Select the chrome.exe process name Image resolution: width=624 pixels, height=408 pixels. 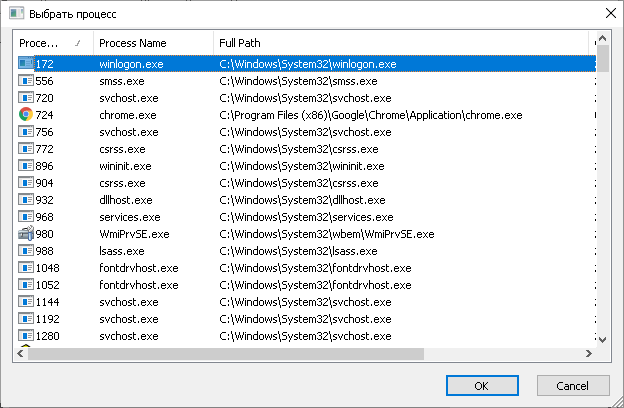pyautogui.click(x=128, y=115)
